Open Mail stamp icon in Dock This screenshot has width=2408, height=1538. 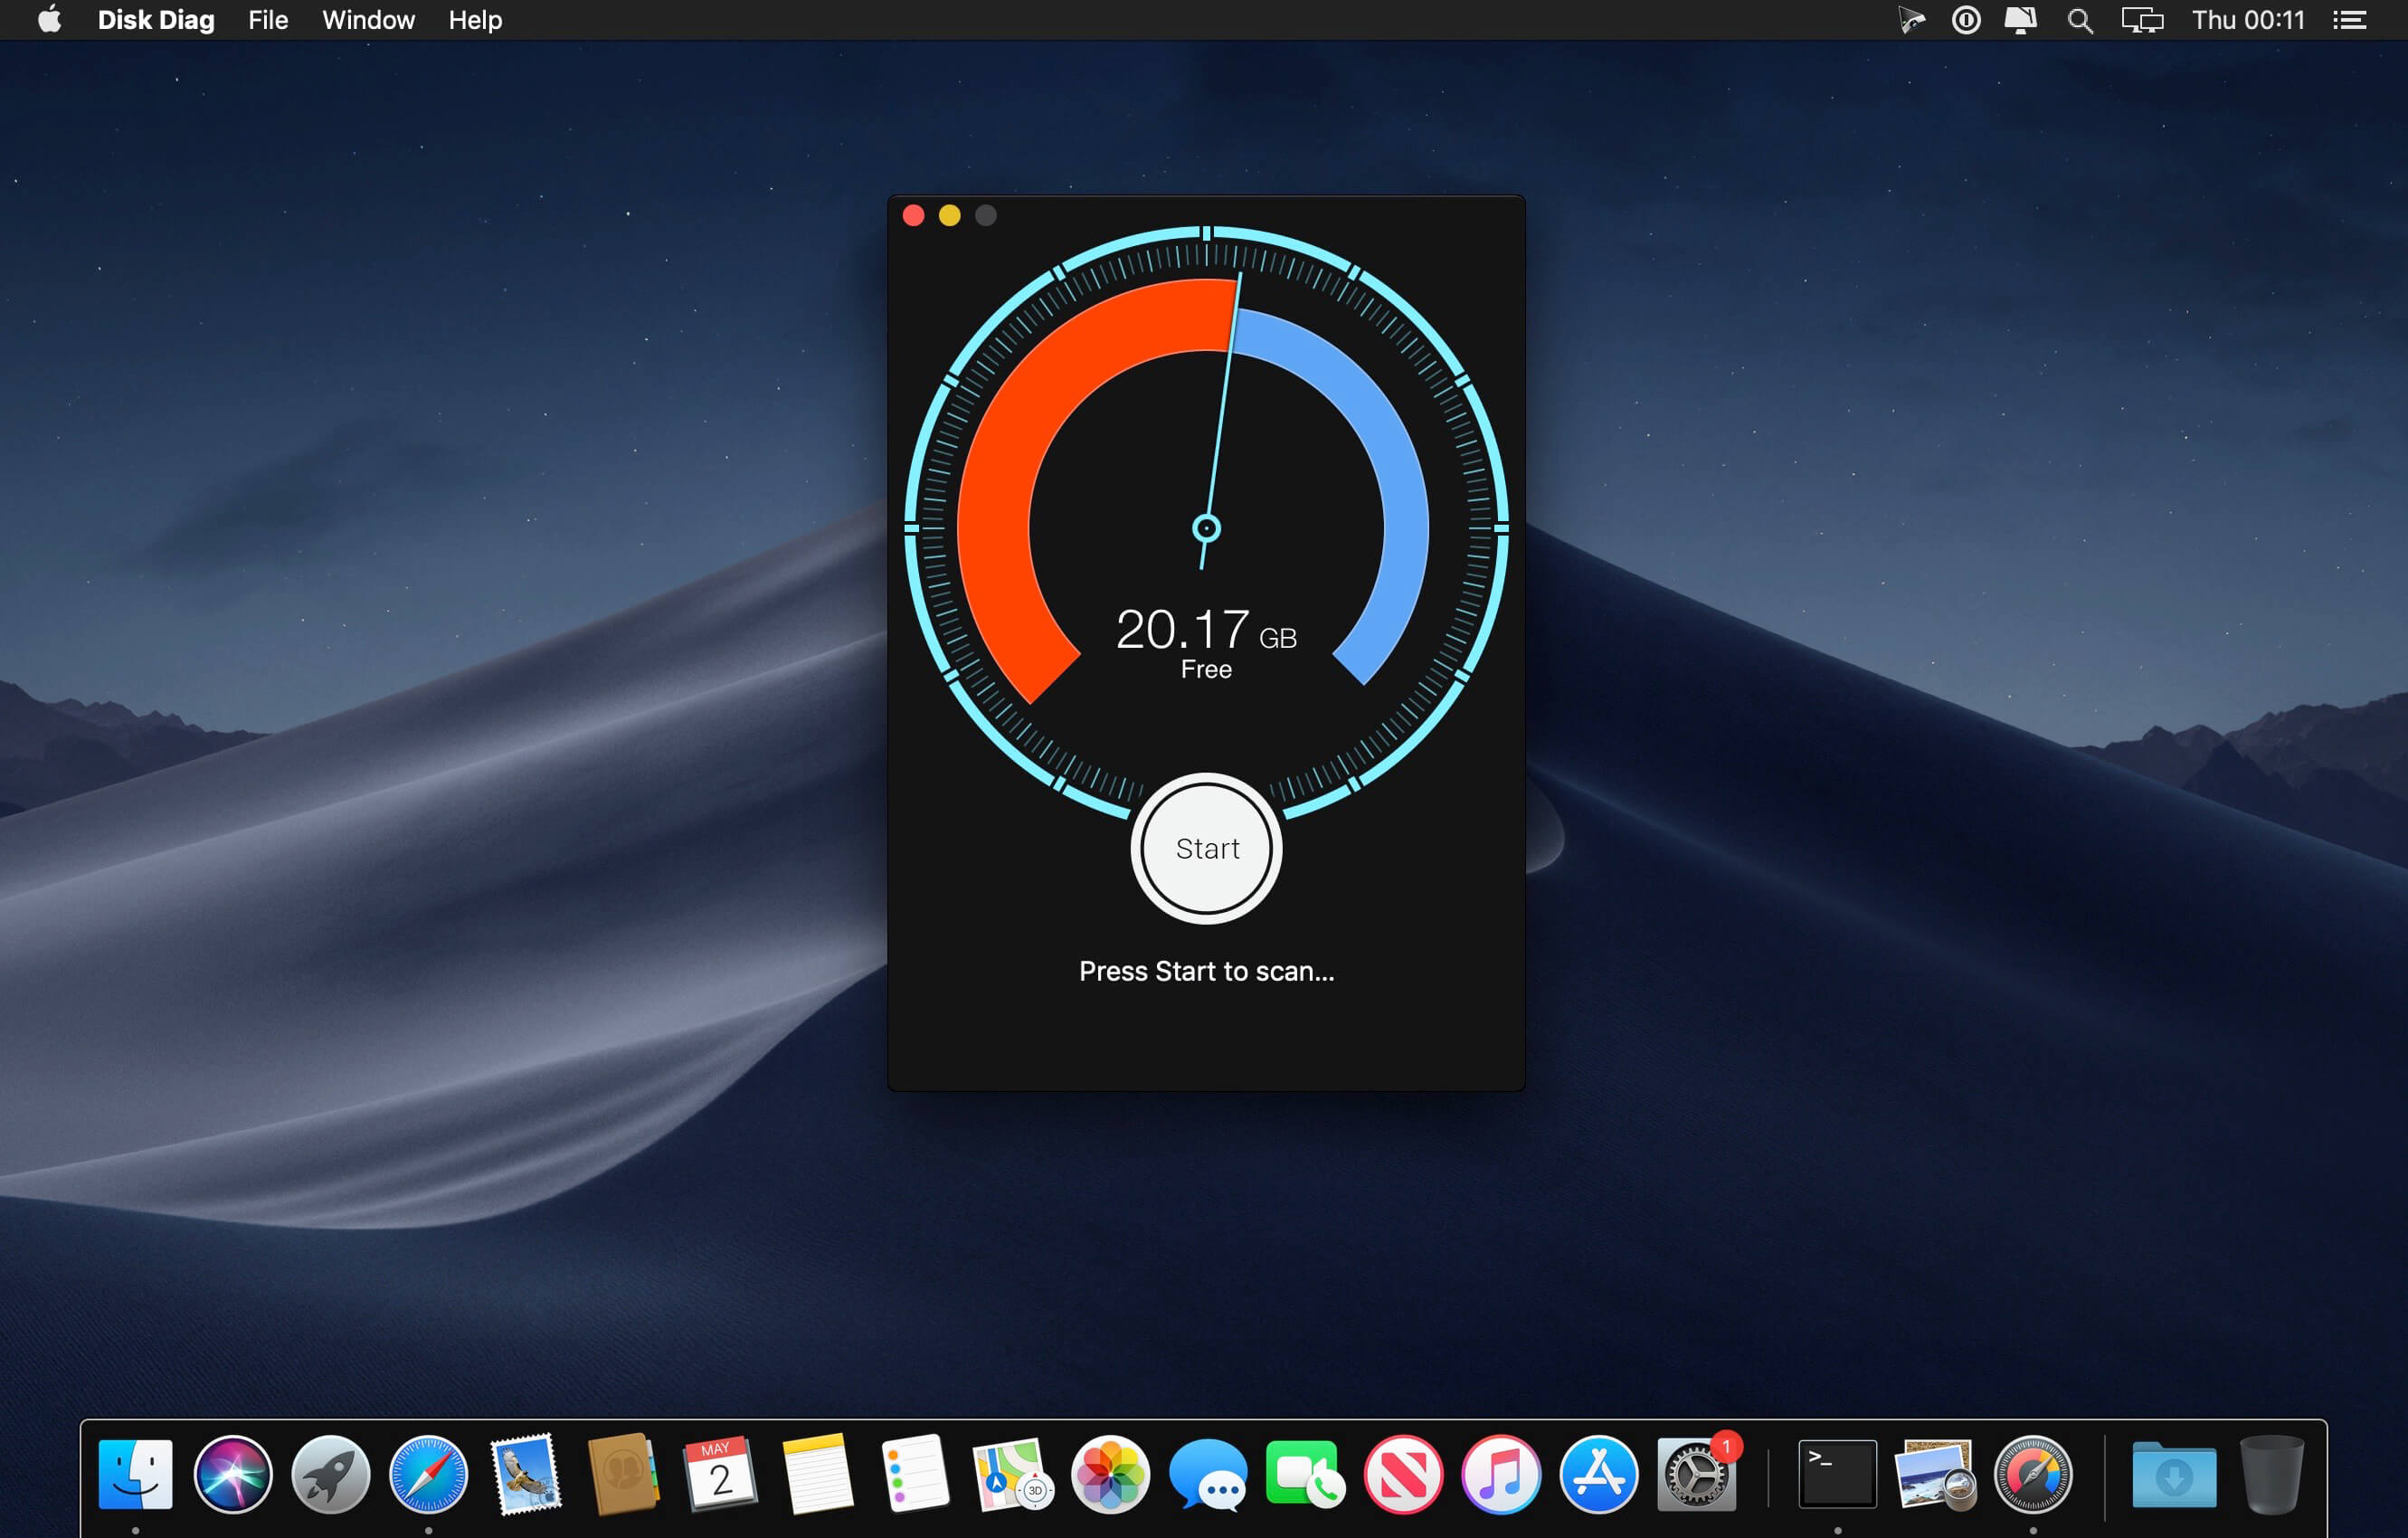tap(526, 1474)
